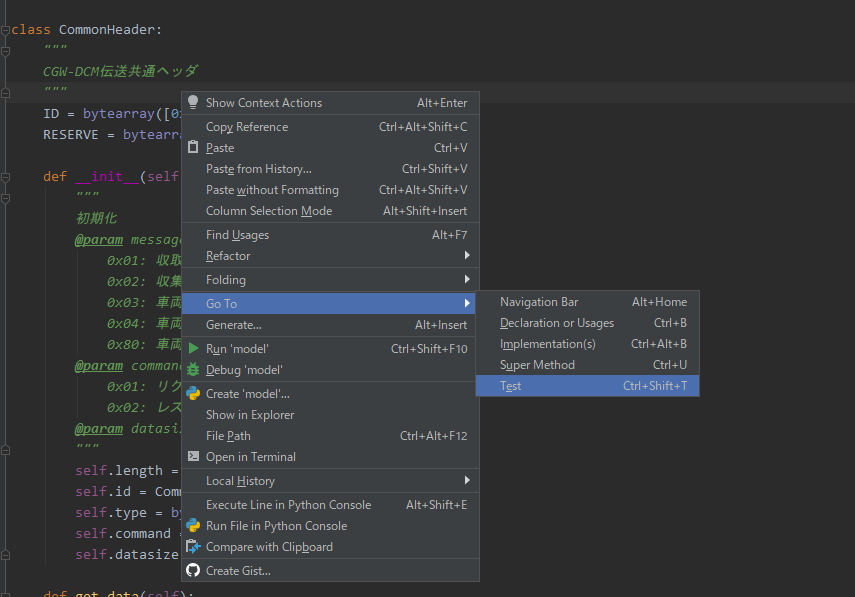Screen dimensions: 855x597
Task: Click the bug icon beside Debug 'model'
Action: click(x=192, y=370)
